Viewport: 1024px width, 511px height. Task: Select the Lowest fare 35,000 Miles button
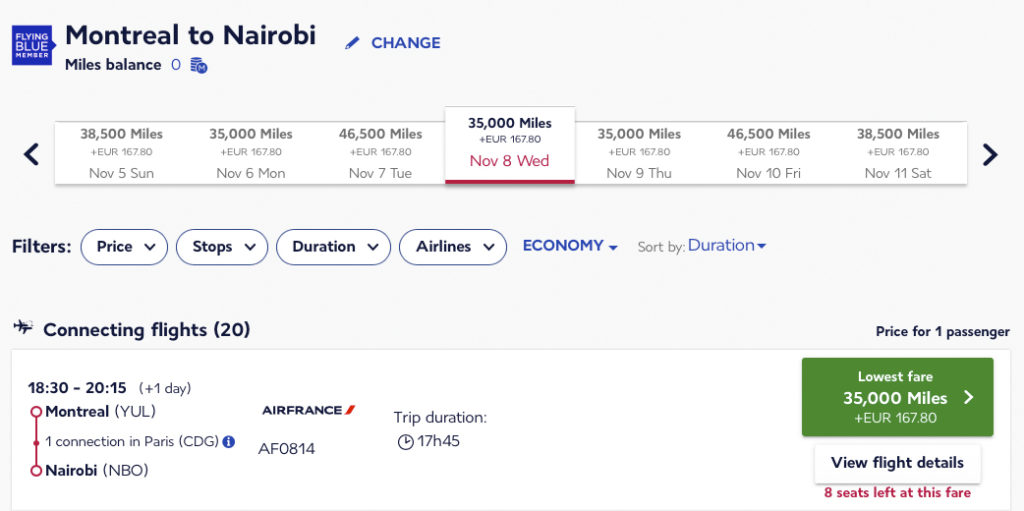(x=897, y=397)
